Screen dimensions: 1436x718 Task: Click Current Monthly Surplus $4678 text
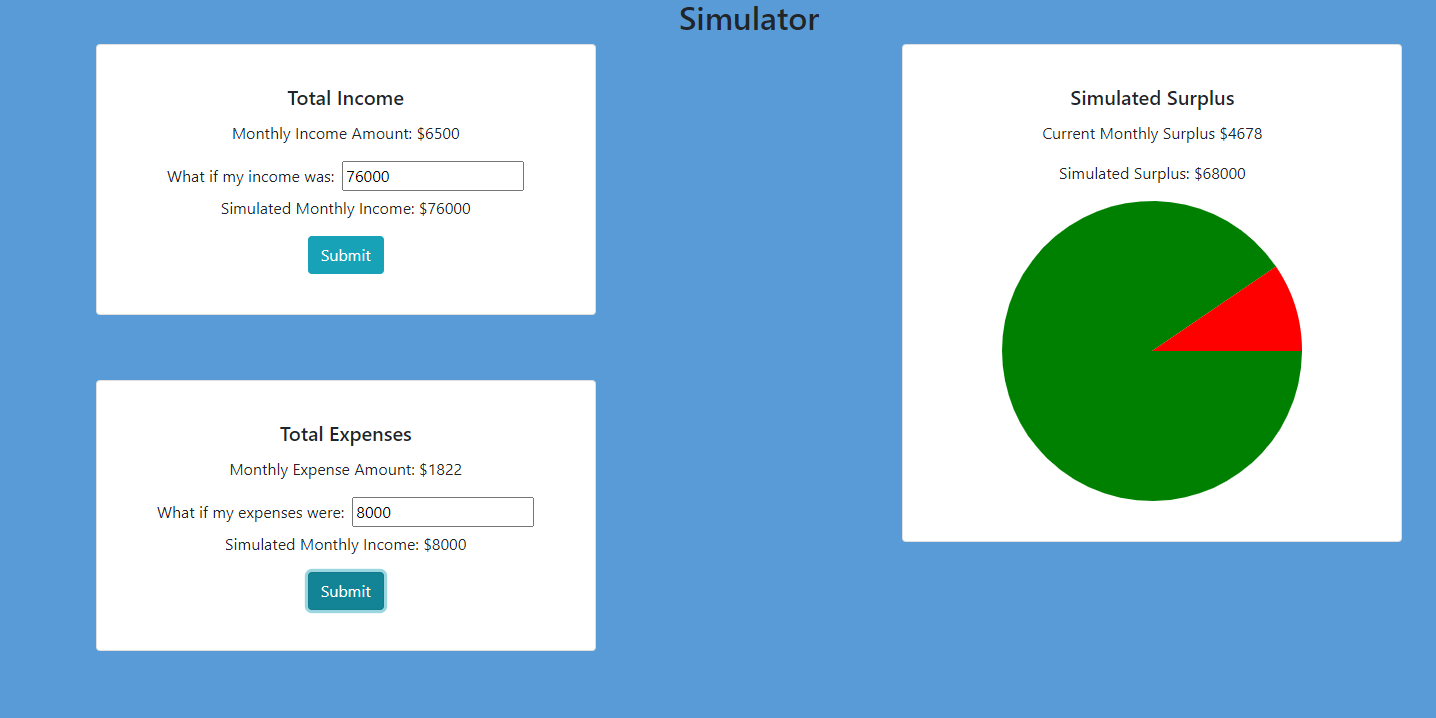1152,134
